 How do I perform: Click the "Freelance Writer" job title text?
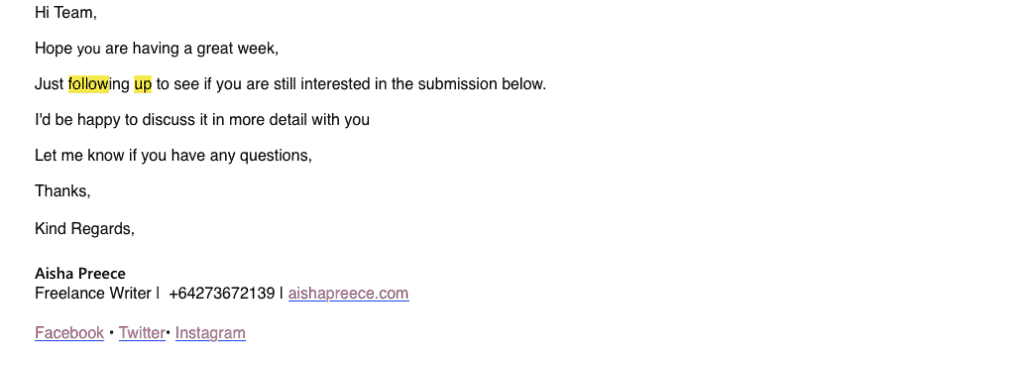(93, 293)
